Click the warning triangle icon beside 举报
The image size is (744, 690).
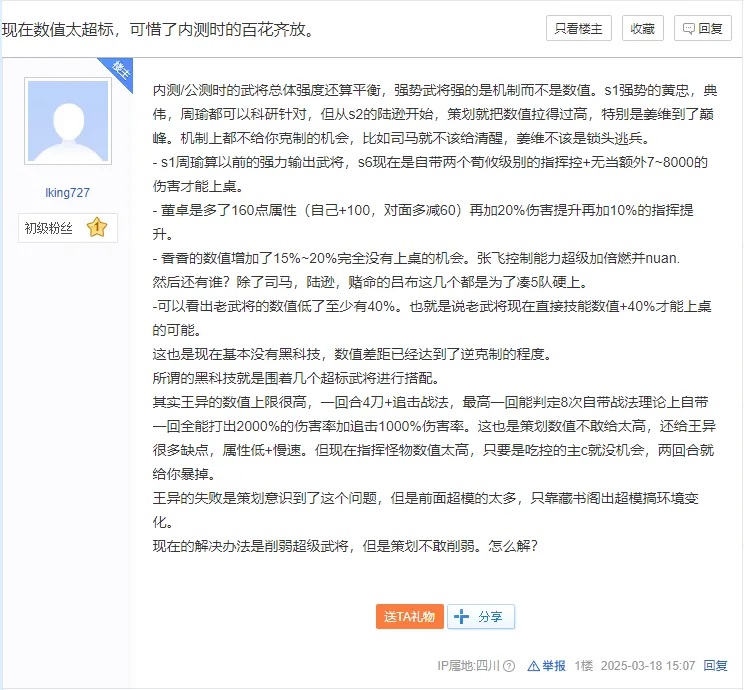533,666
